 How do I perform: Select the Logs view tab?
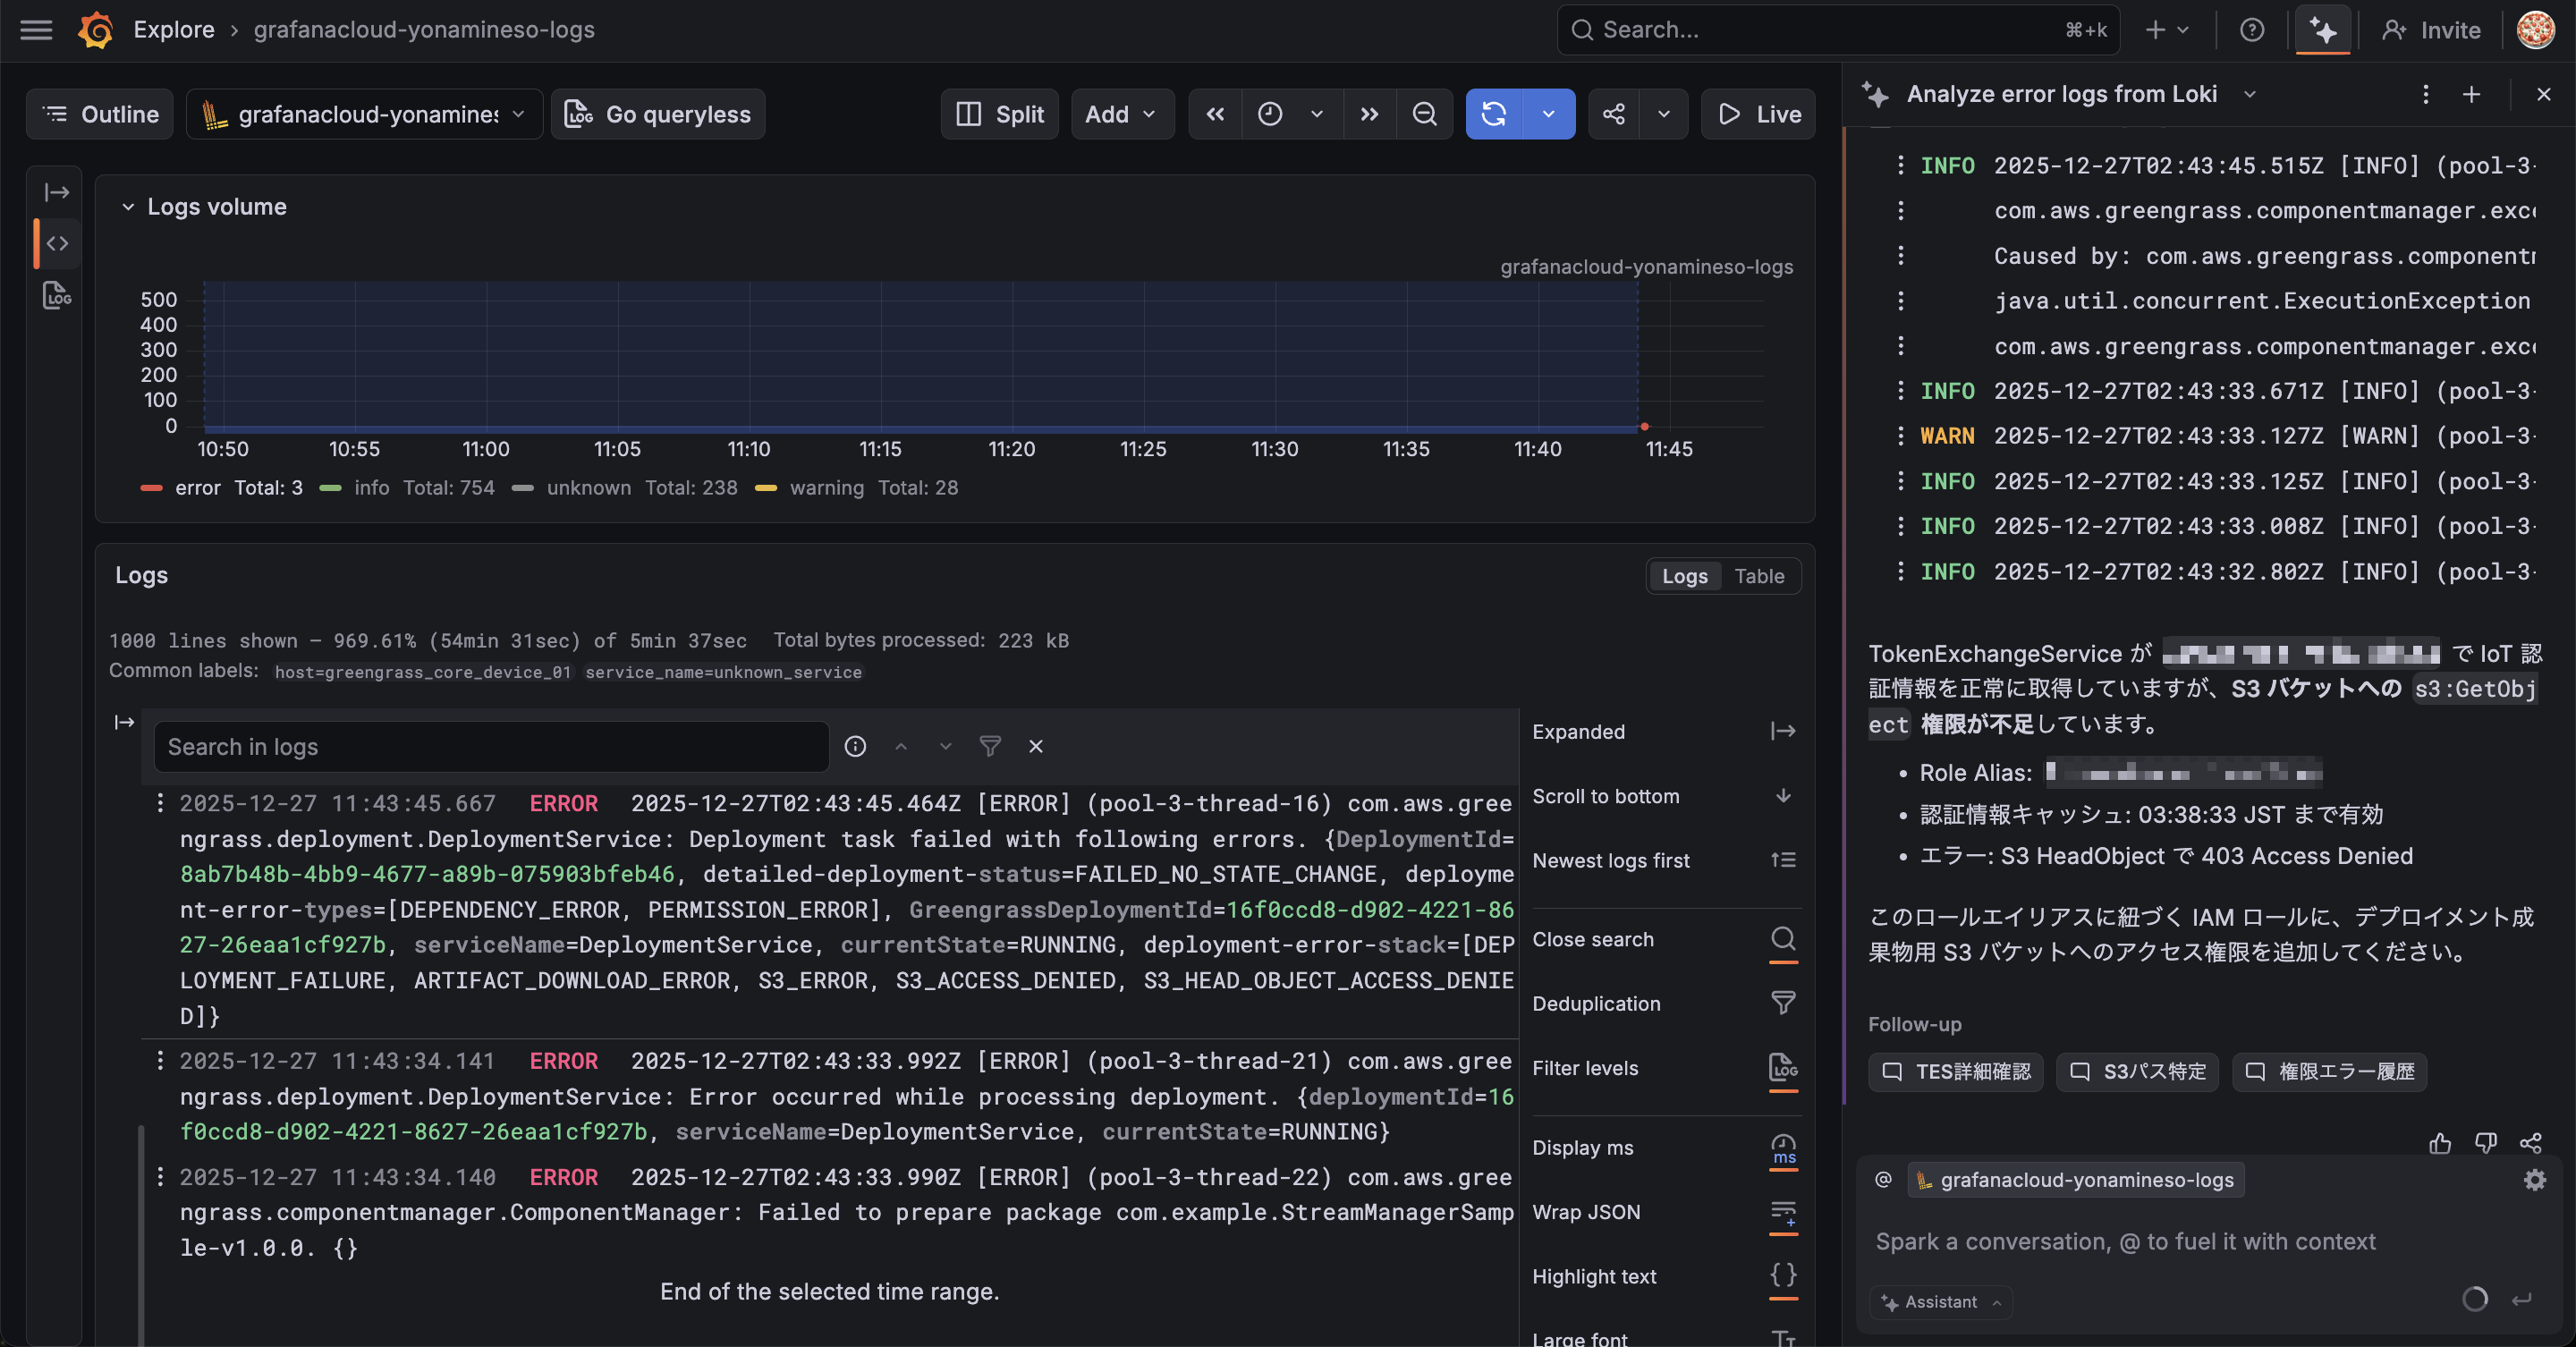tap(1684, 576)
